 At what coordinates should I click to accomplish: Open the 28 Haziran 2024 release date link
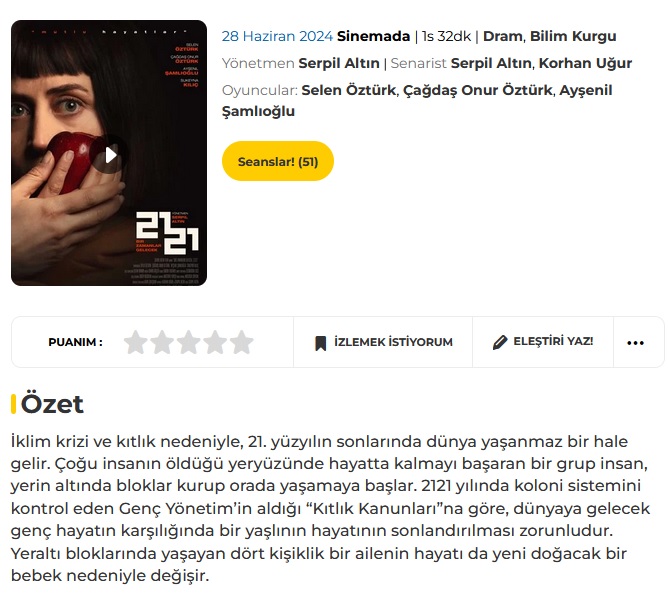click(277, 36)
